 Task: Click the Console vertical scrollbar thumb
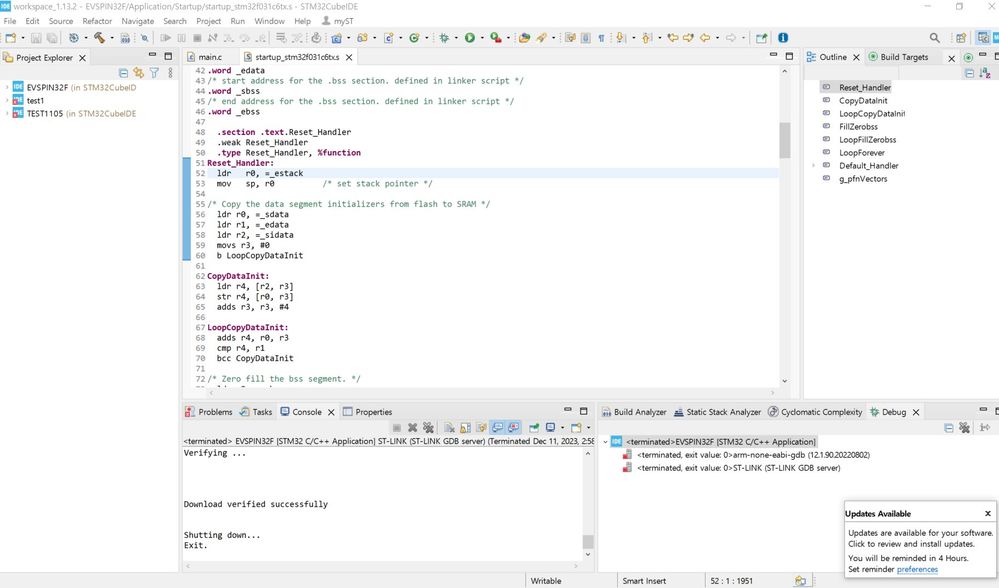(587, 541)
